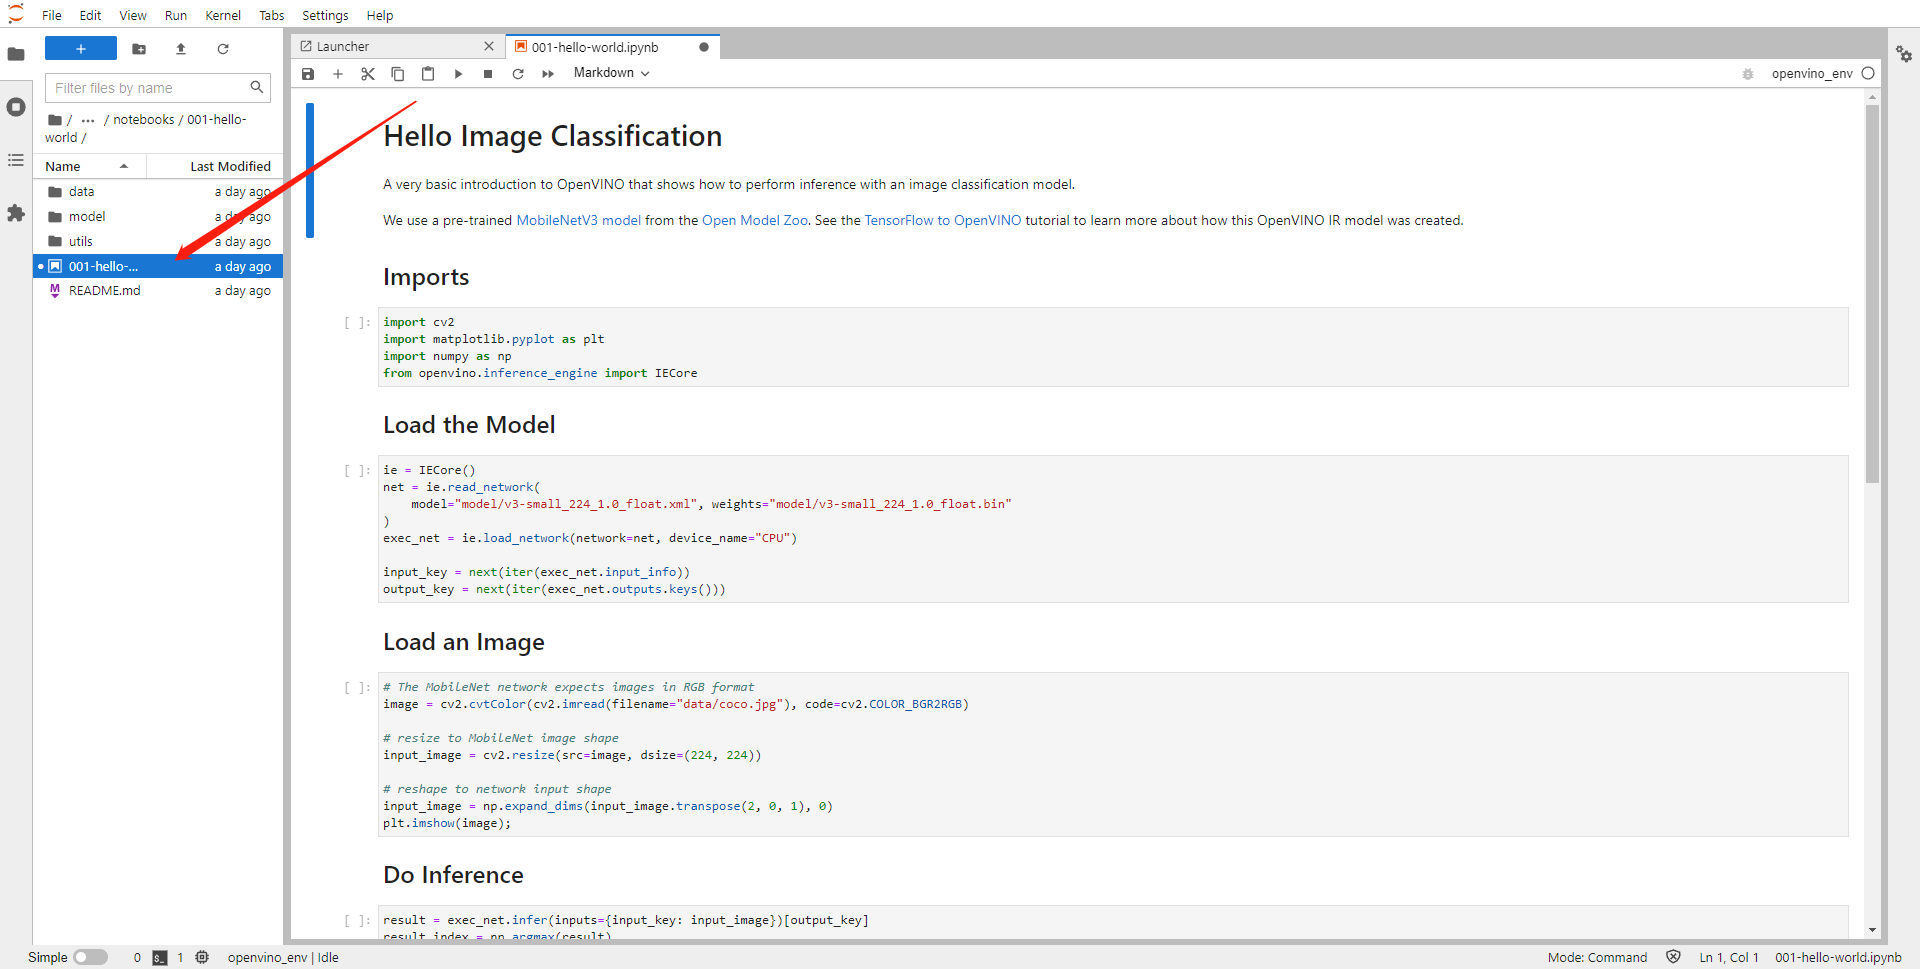
Task: Copy the selected cell
Action: point(398,74)
